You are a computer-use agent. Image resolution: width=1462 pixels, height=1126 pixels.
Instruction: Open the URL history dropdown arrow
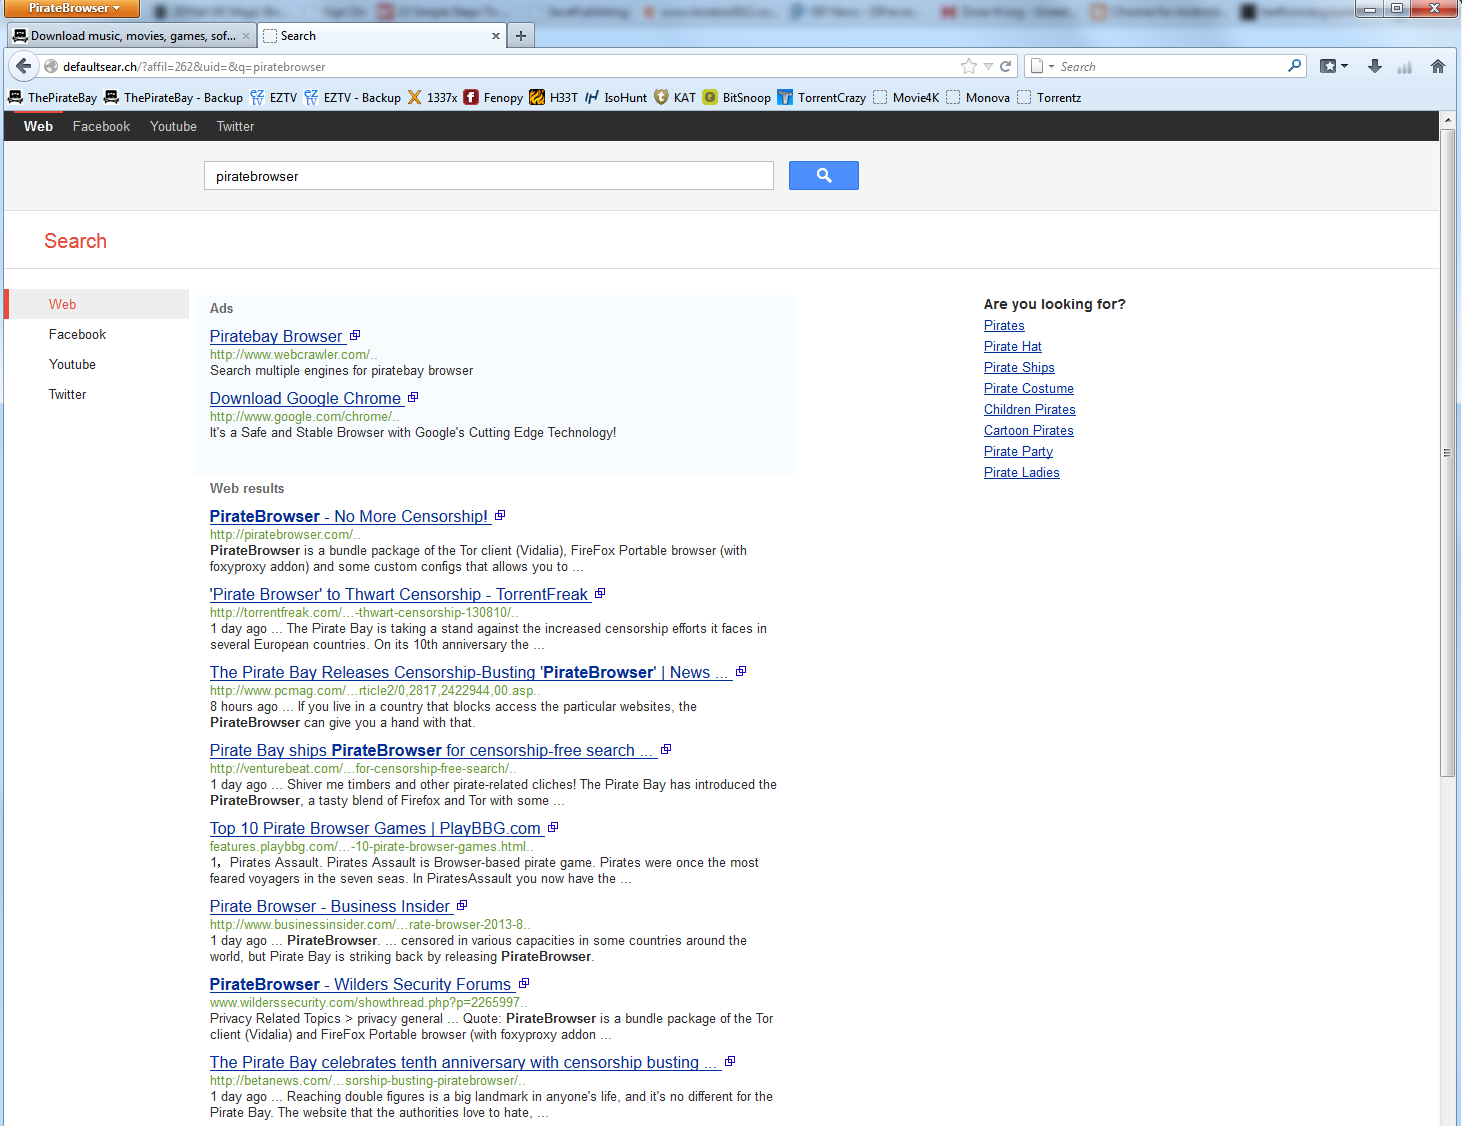point(988,66)
